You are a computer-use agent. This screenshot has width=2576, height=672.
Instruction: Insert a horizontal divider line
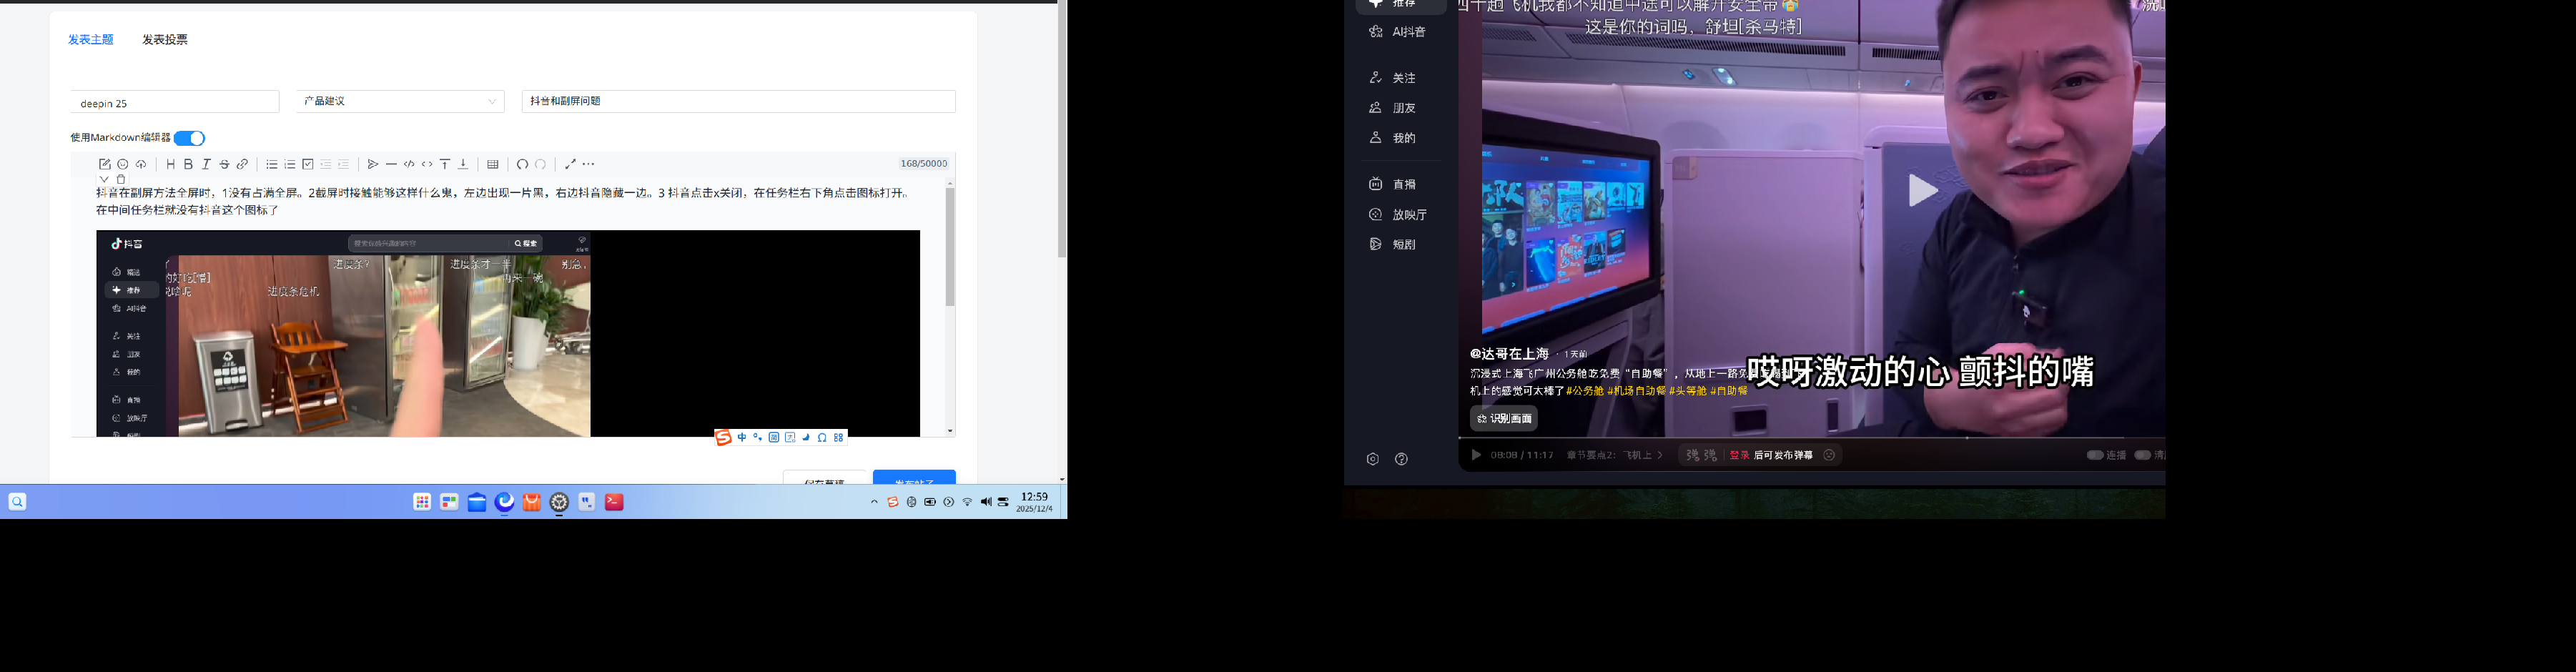pos(391,164)
